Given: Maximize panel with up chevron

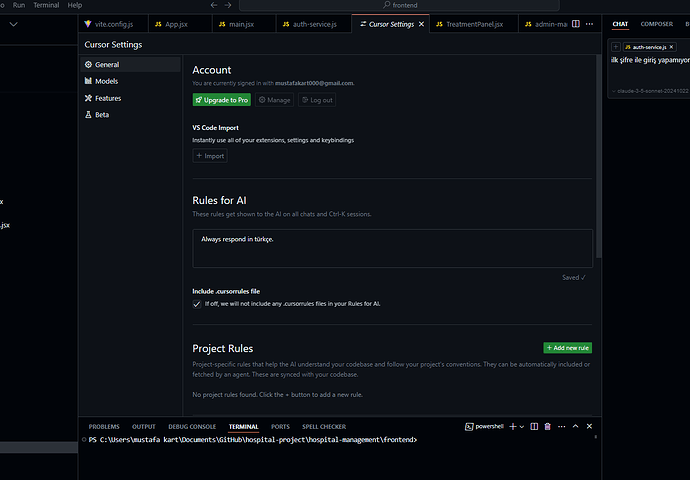Looking at the screenshot, I should (x=576, y=426).
